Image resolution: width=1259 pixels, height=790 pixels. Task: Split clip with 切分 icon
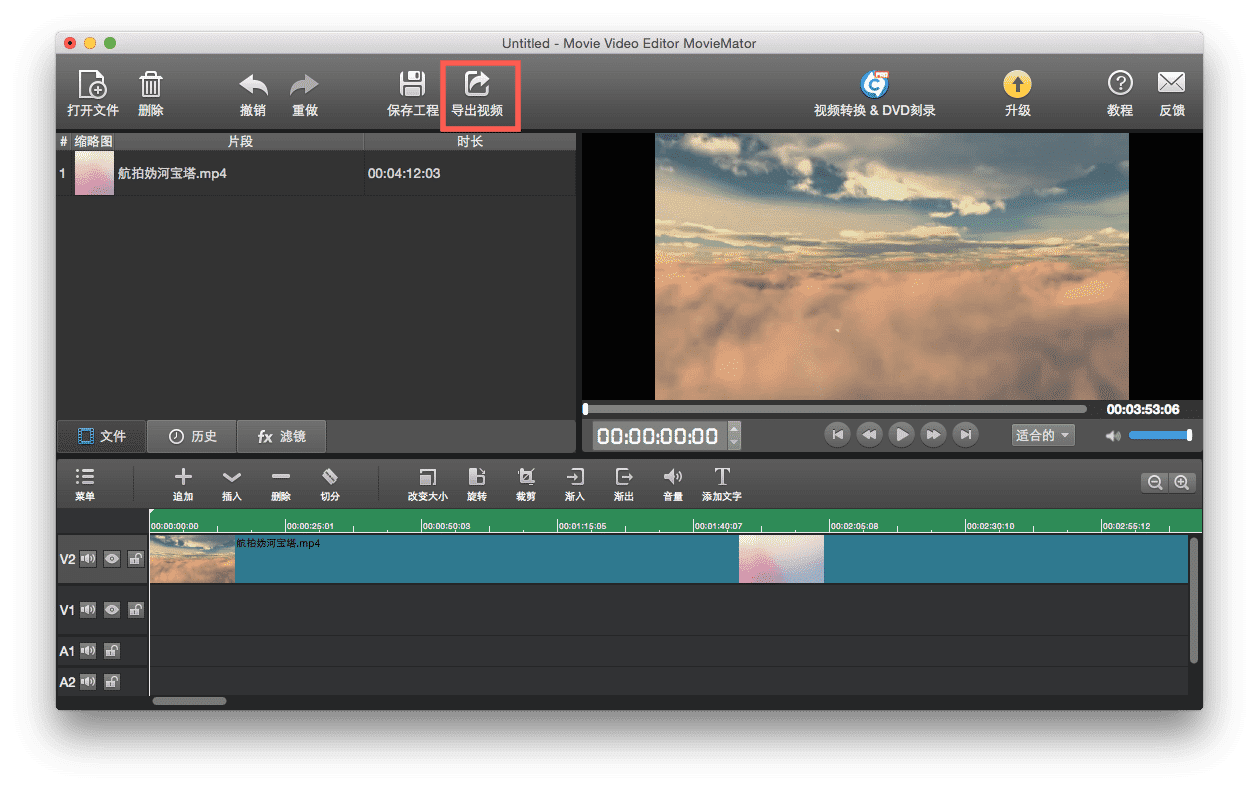(x=330, y=485)
